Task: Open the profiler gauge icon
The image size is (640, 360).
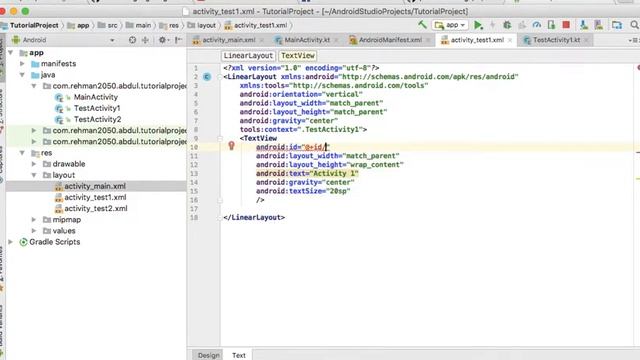Action: [x=537, y=25]
